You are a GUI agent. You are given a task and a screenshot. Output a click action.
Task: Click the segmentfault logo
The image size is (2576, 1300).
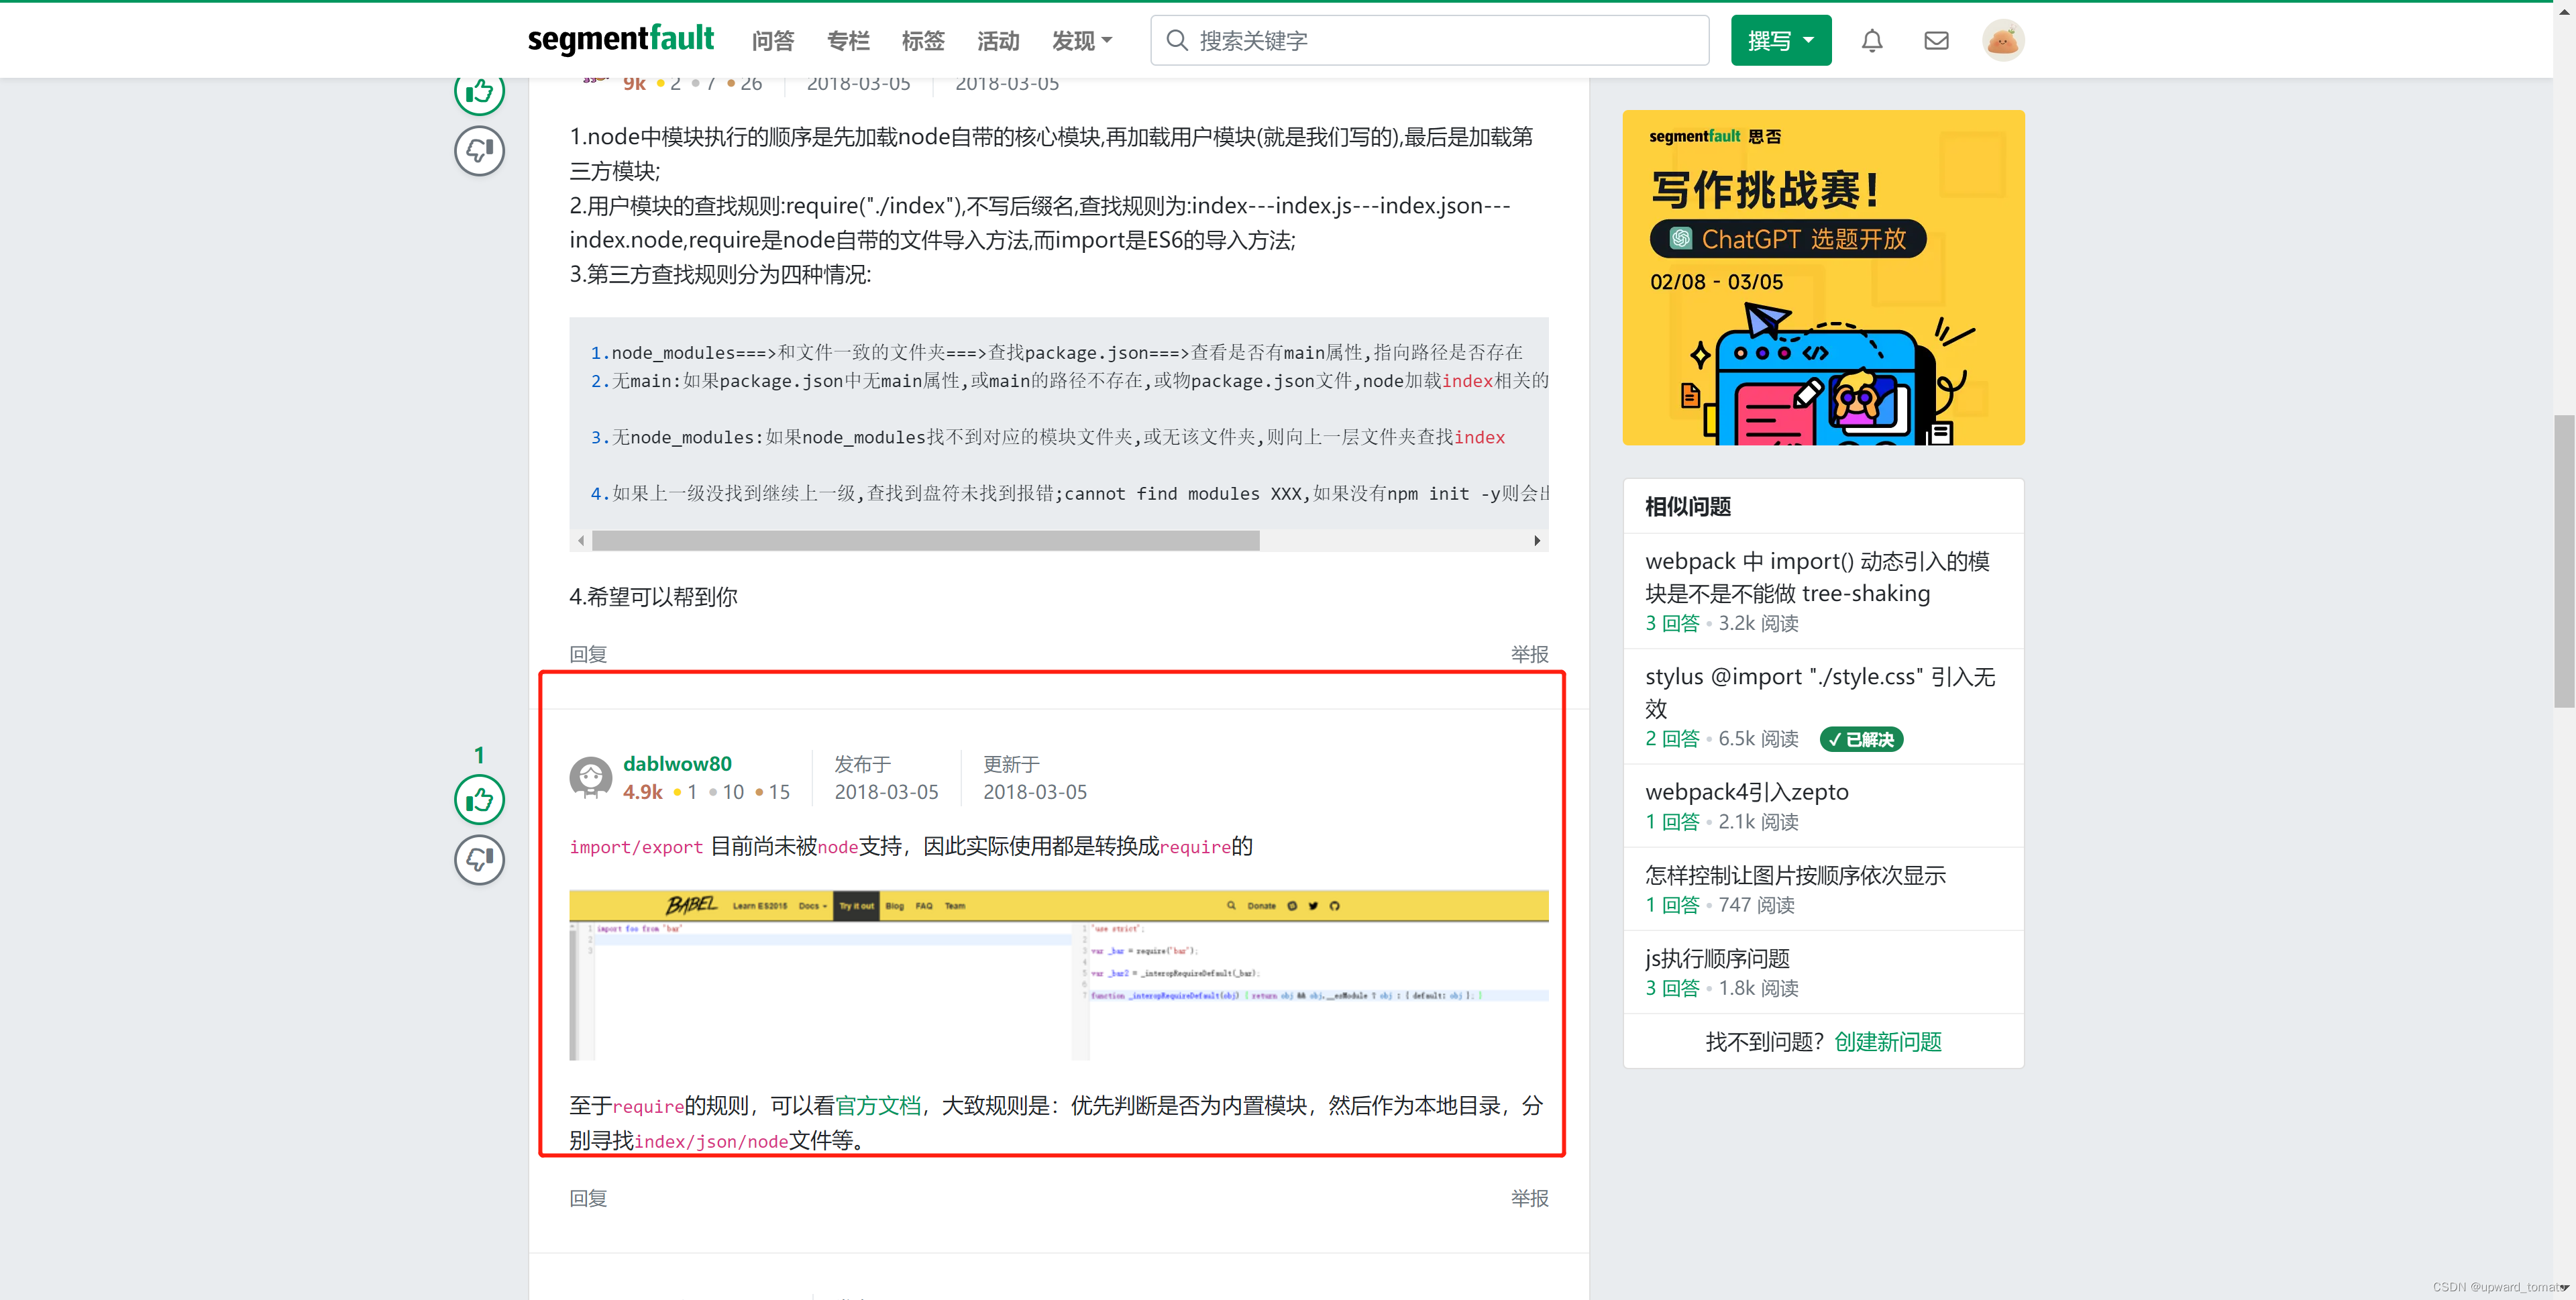pyautogui.click(x=620, y=40)
